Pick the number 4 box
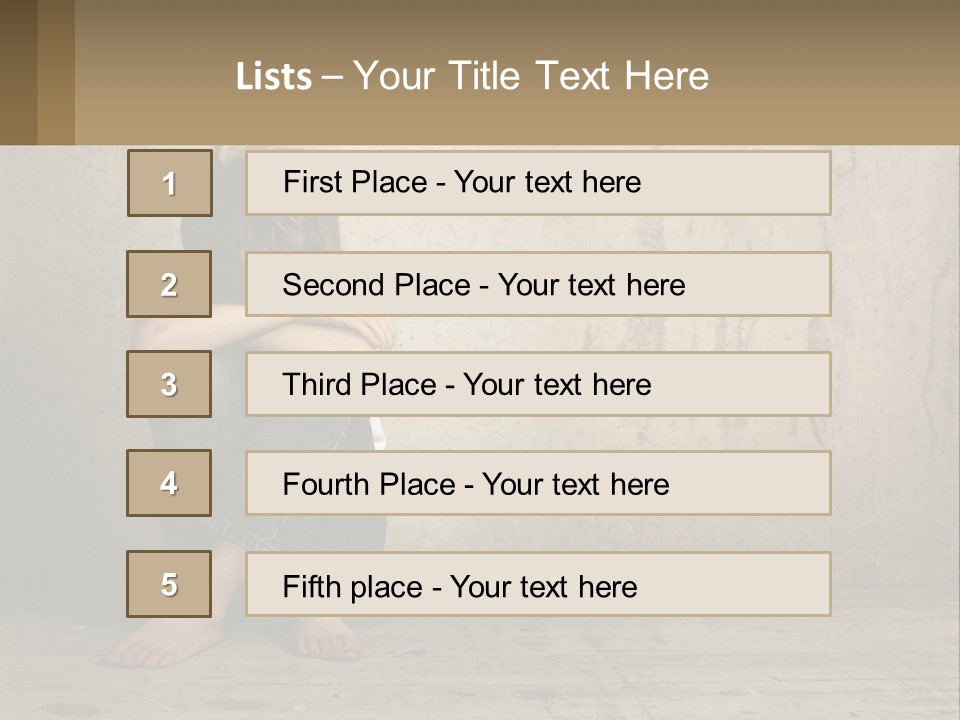This screenshot has width=960, height=720. point(169,483)
